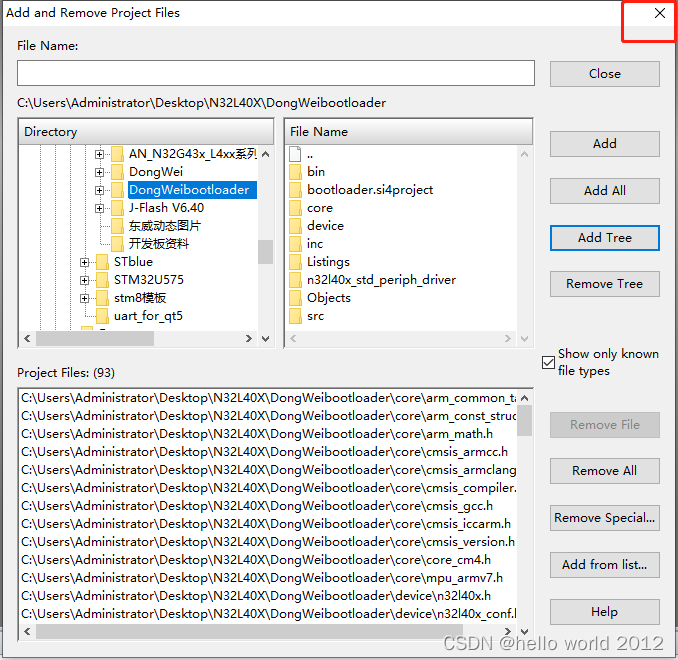Viewport: 678px width, 660px height.
Task: Open the Help button
Action: pos(604,612)
